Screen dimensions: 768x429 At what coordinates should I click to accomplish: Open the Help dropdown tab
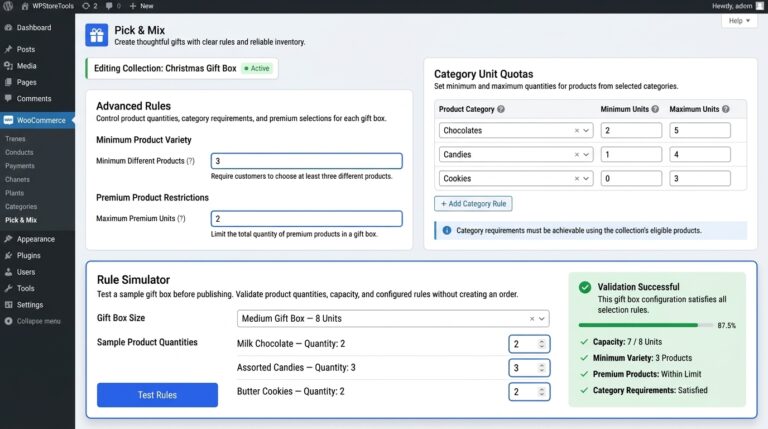pyautogui.click(x=739, y=21)
